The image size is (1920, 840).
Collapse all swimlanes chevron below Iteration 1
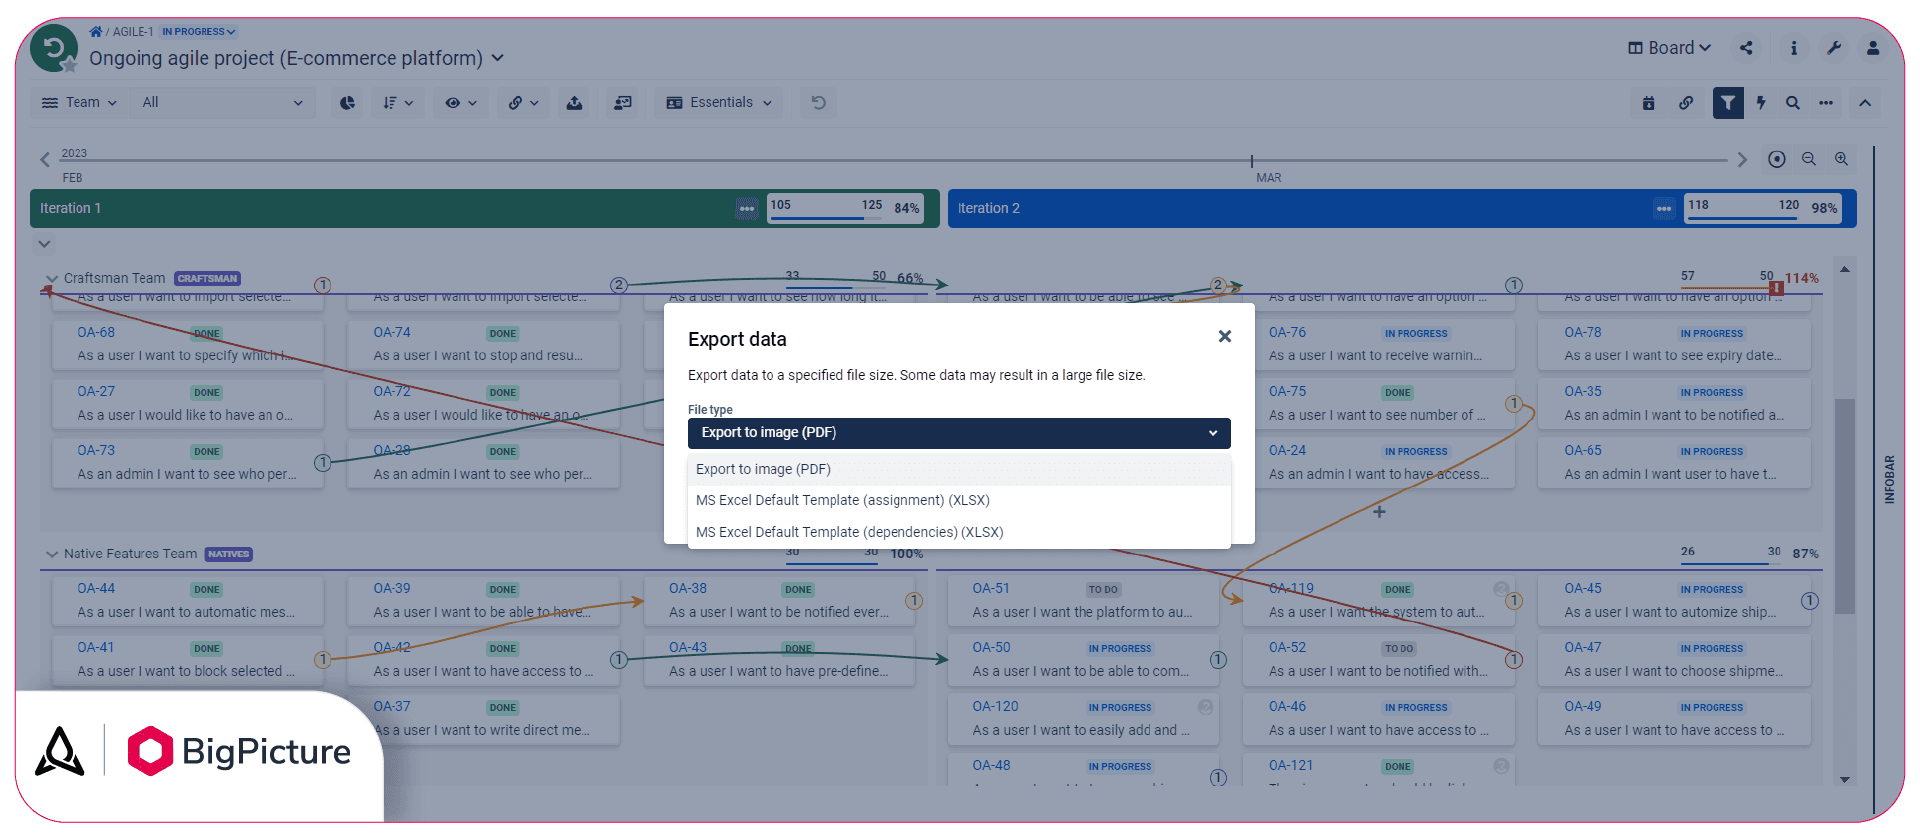click(x=44, y=244)
